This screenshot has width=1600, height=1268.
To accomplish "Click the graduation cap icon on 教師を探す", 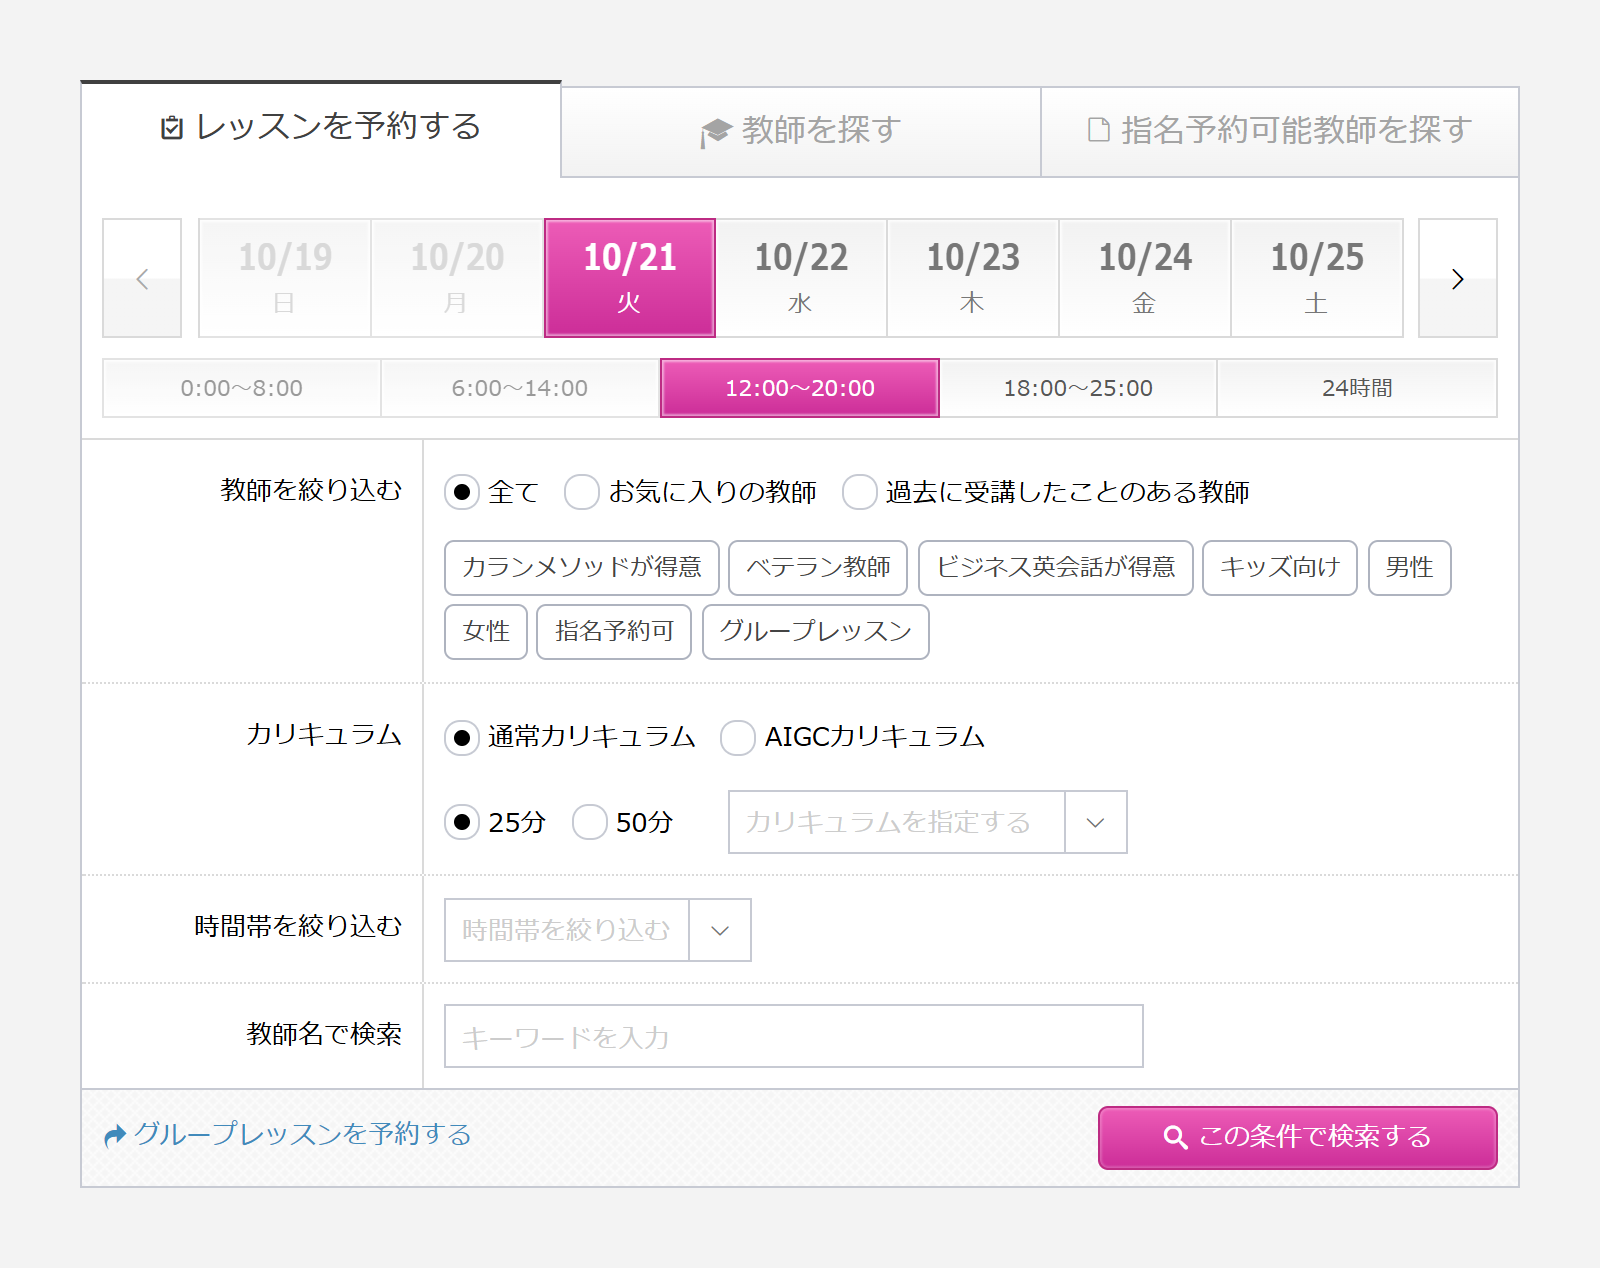I will [716, 132].
